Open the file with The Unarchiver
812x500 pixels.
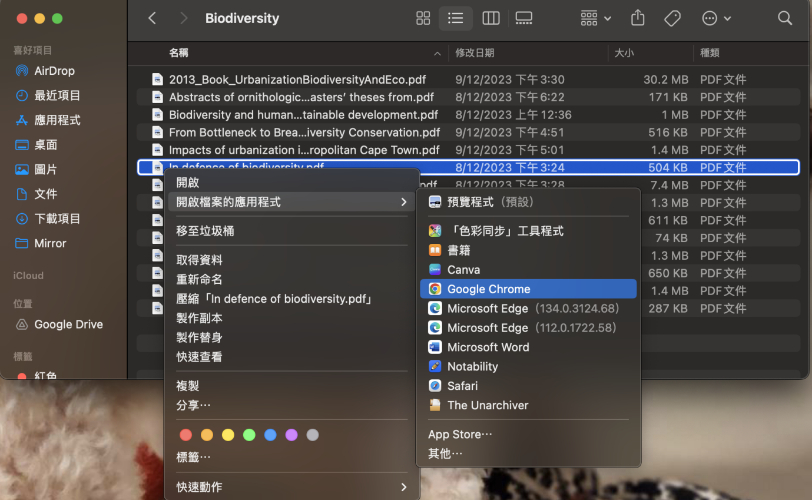[x=528, y=405]
